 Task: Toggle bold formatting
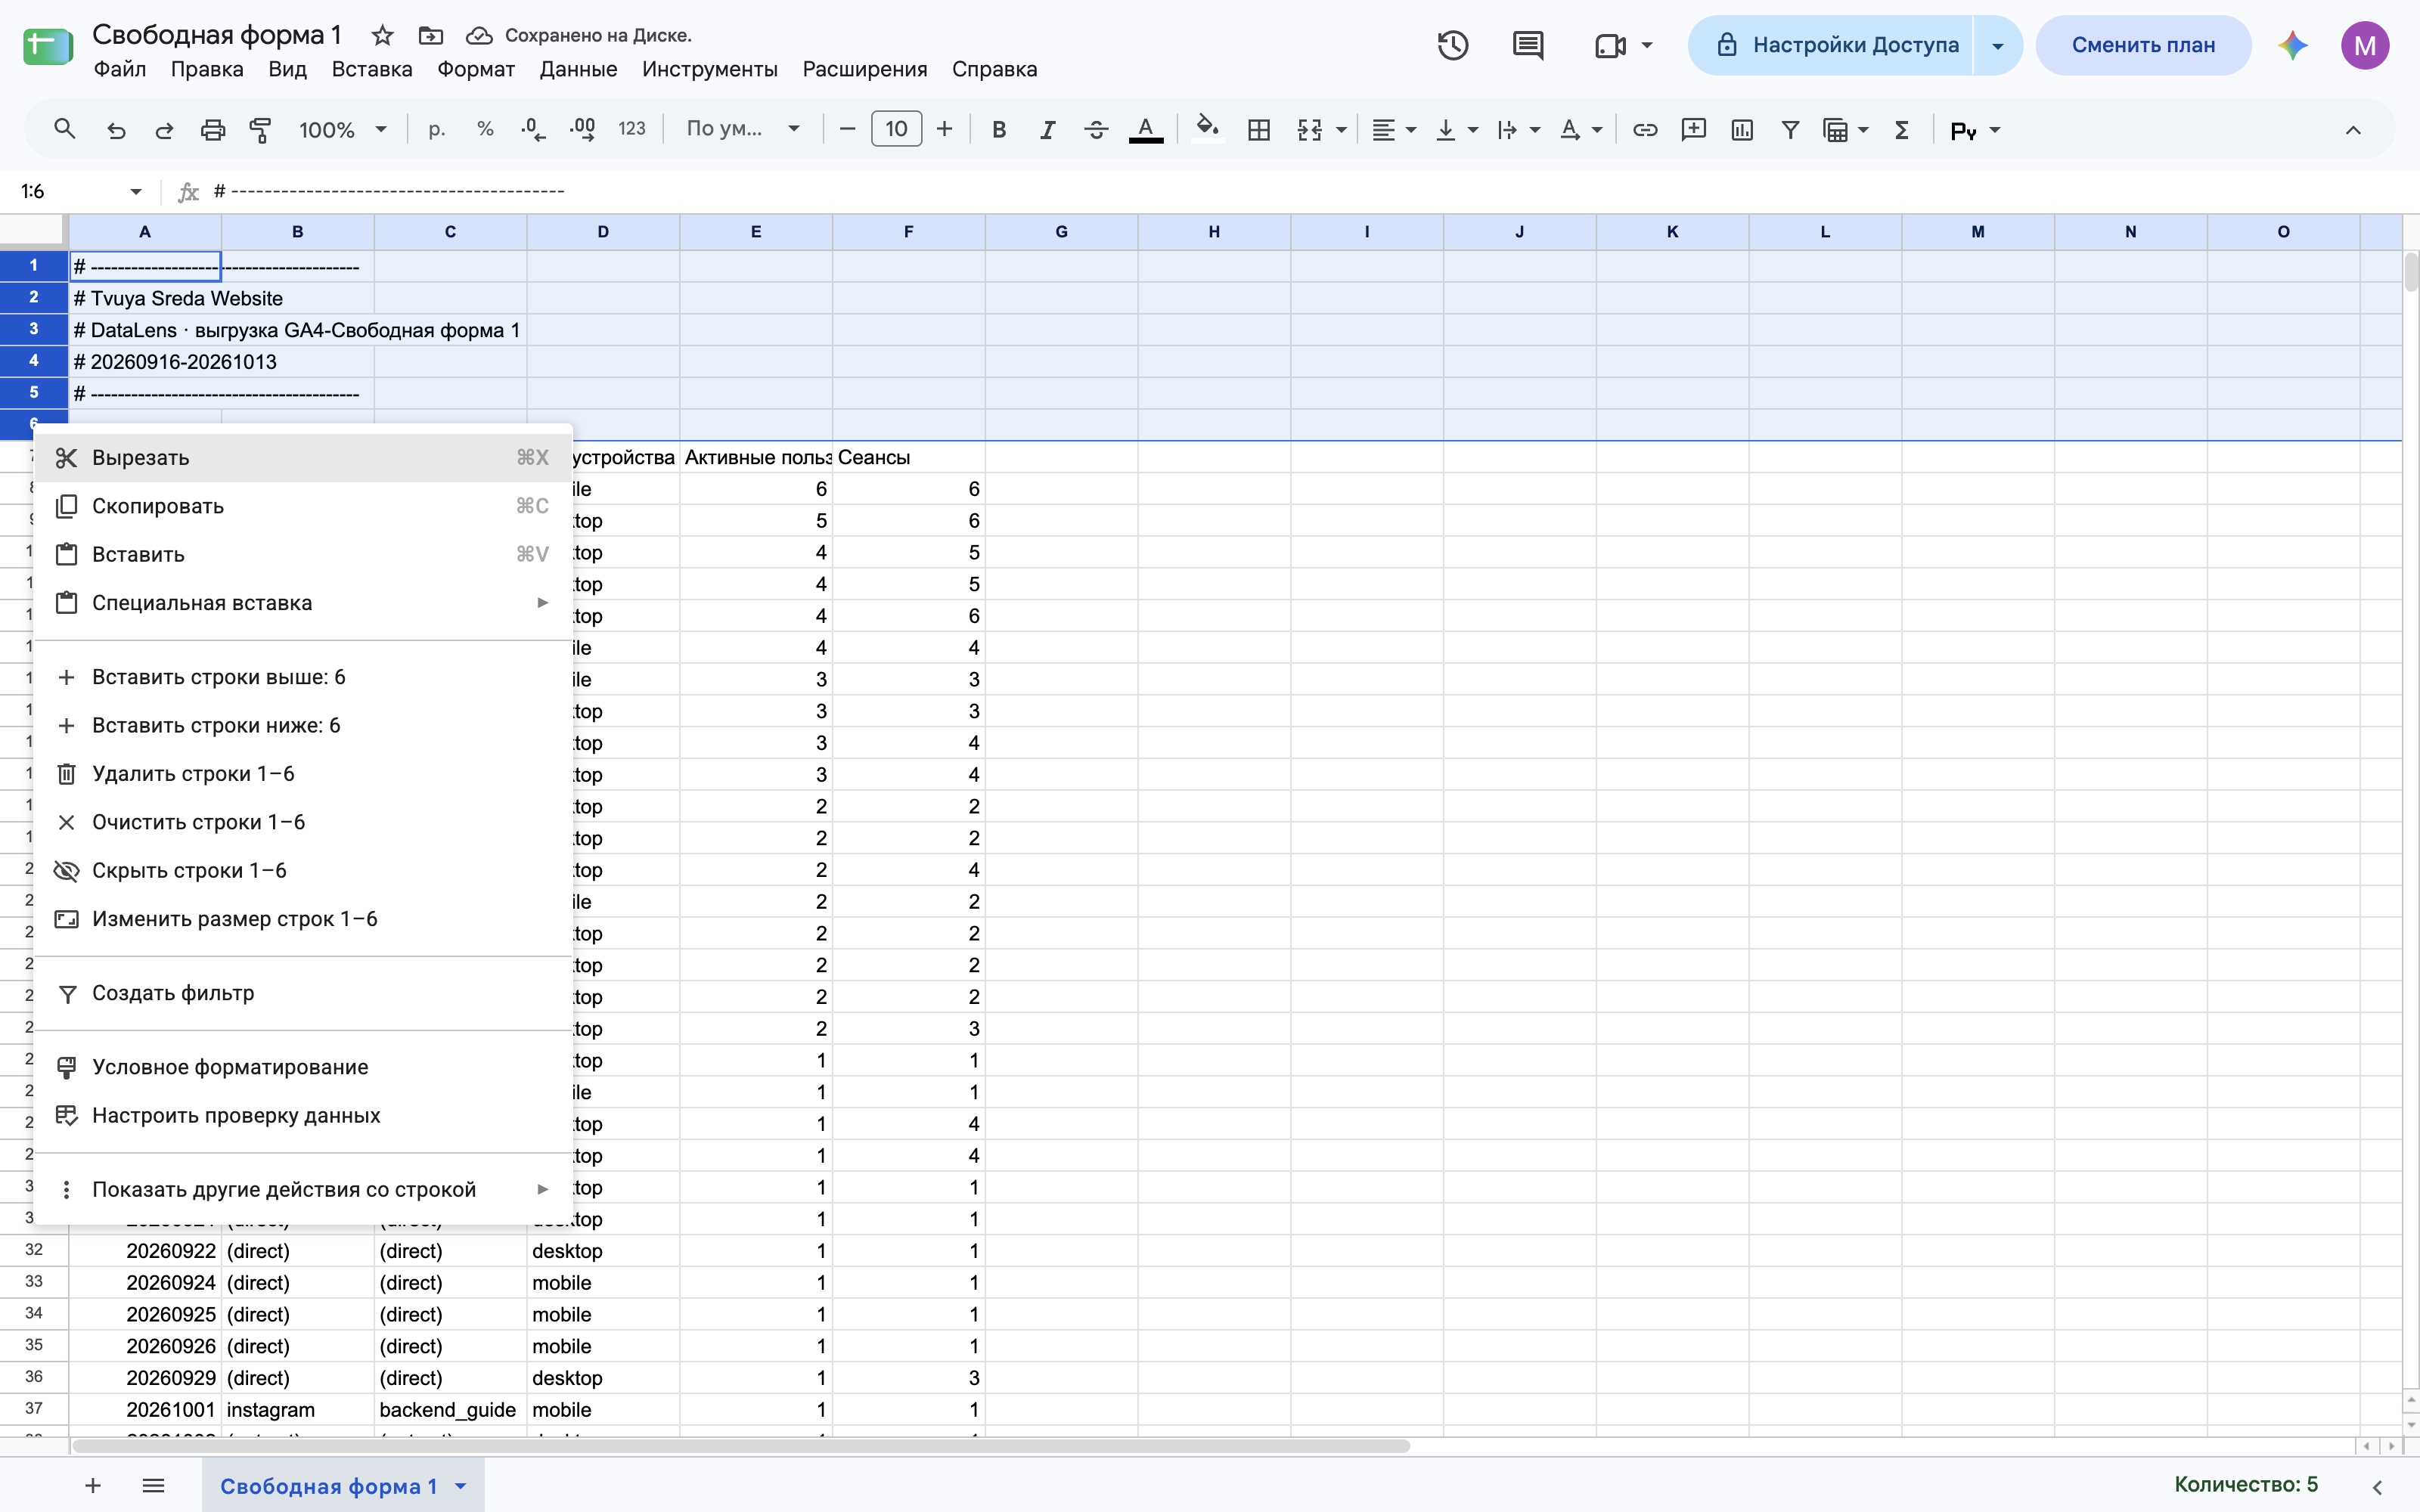coord(998,130)
